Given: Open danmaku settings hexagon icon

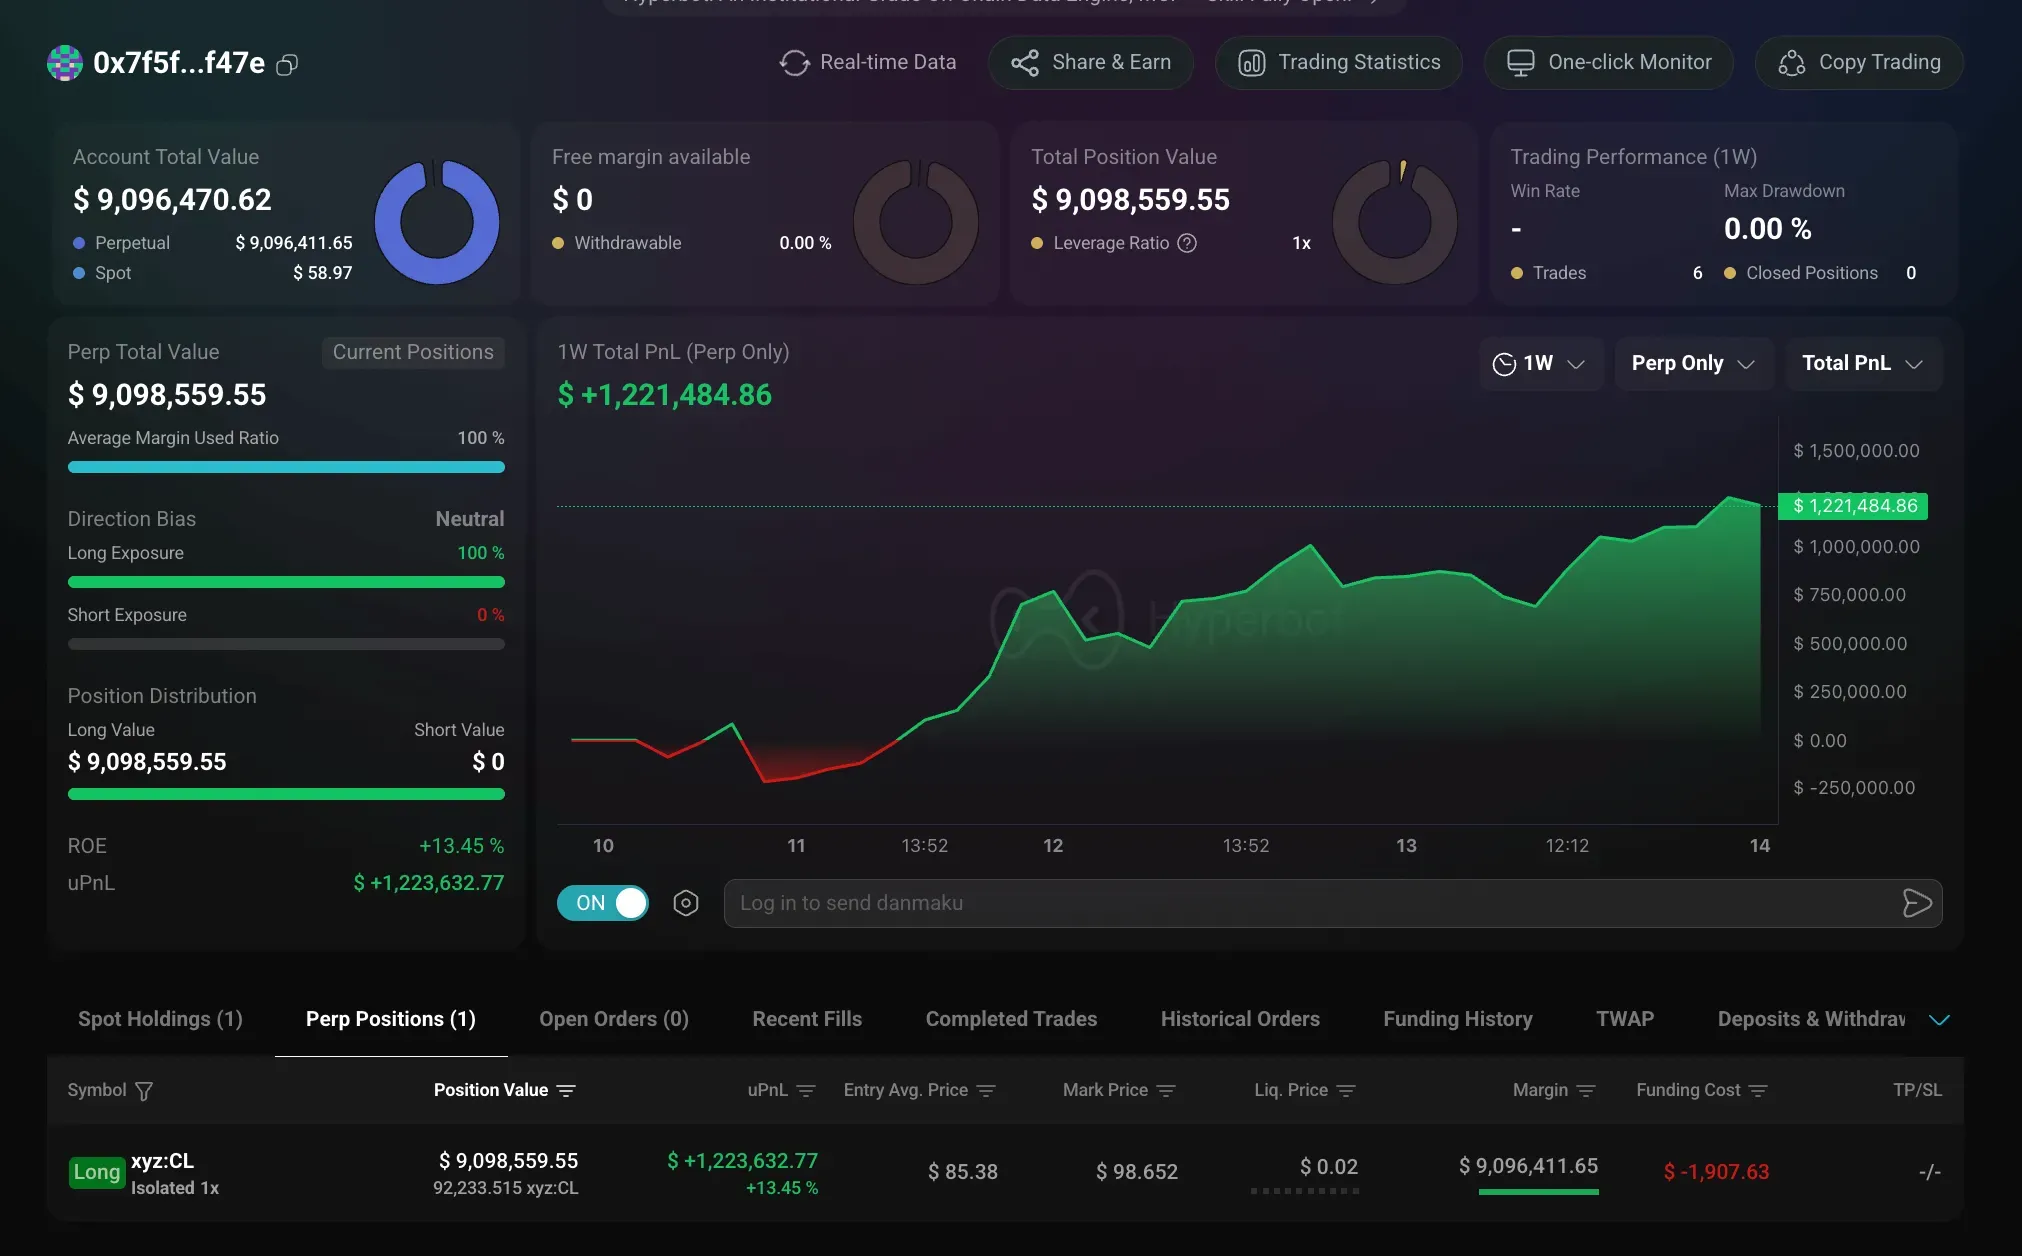Looking at the screenshot, I should coord(686,903).
